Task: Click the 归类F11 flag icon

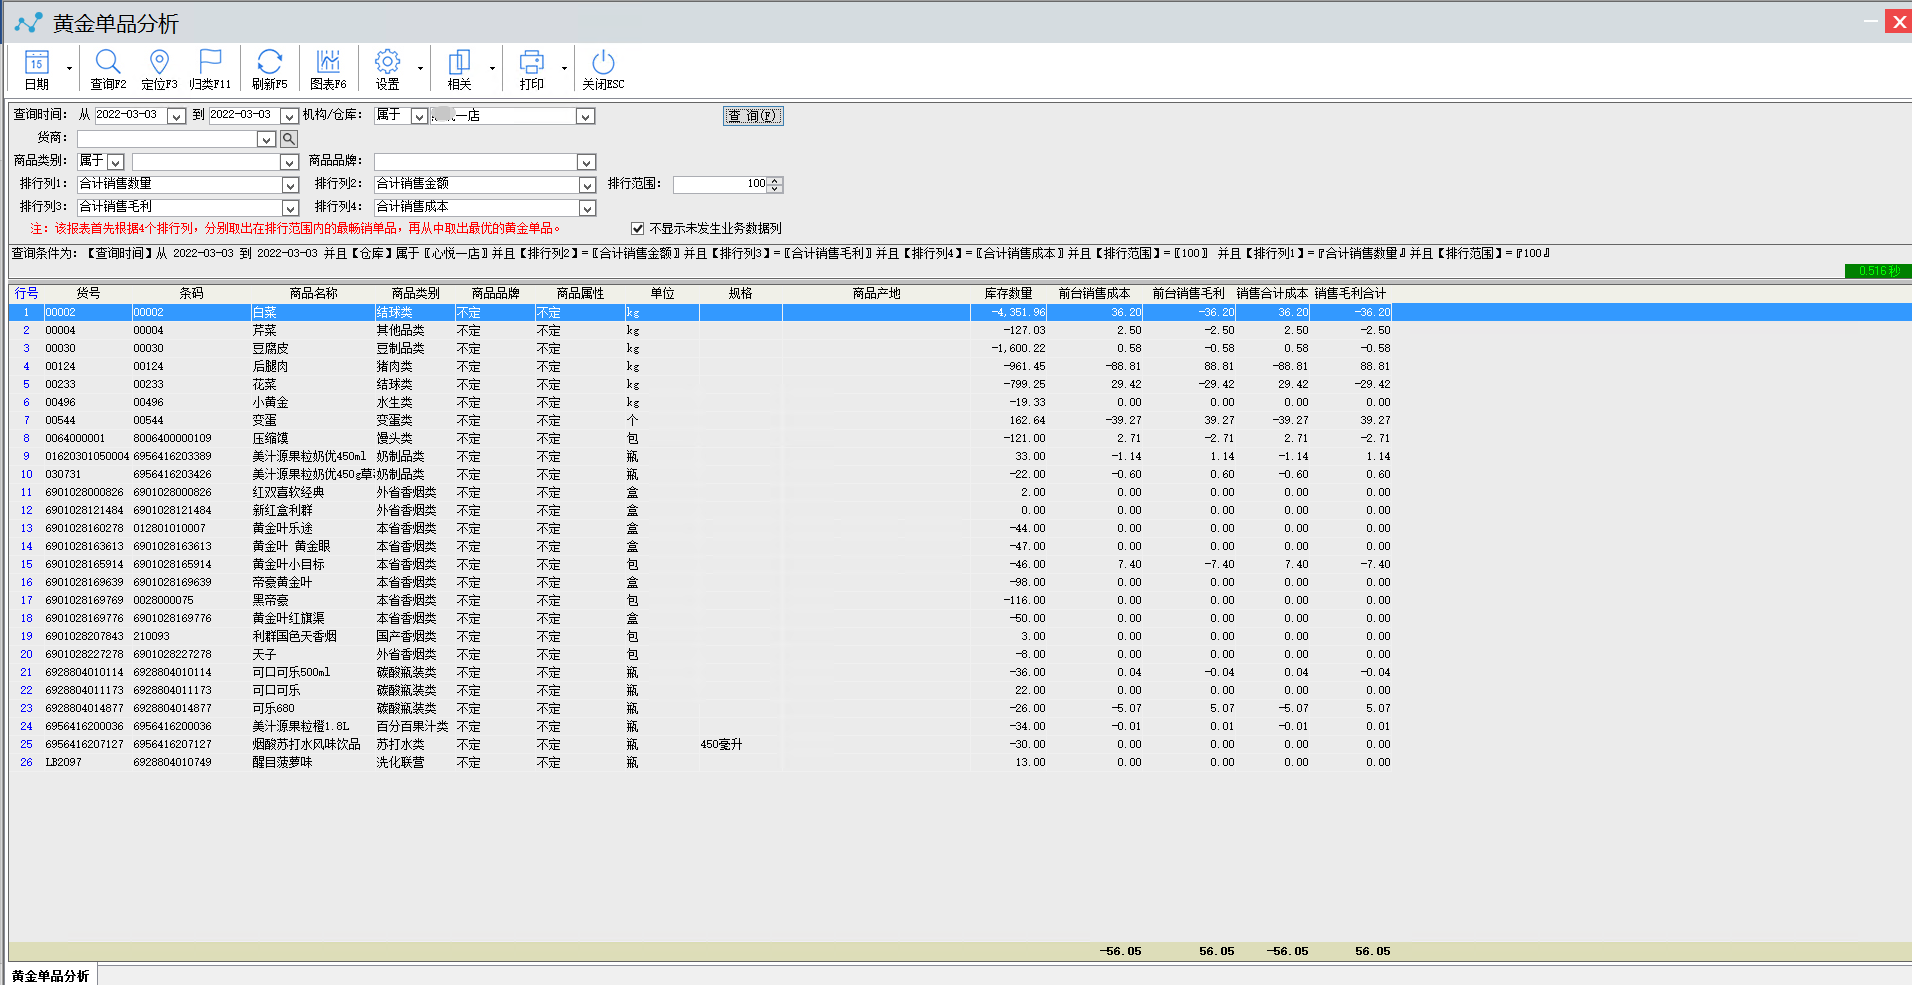Action: pos(210,68)
